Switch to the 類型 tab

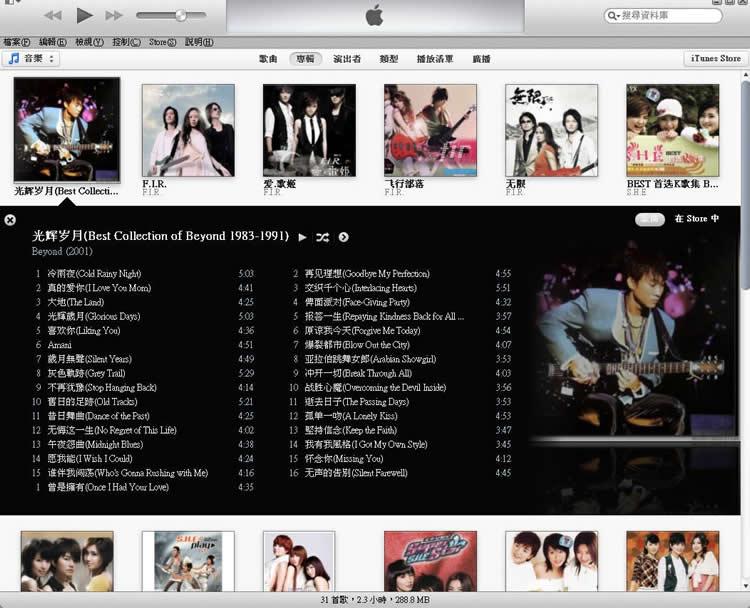[x=388, y=59]
